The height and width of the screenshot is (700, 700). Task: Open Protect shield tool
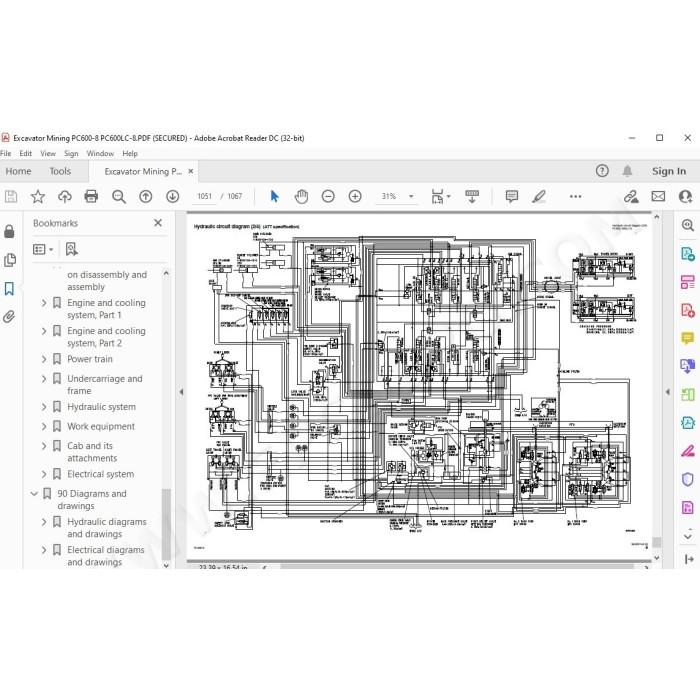[688, 479]
